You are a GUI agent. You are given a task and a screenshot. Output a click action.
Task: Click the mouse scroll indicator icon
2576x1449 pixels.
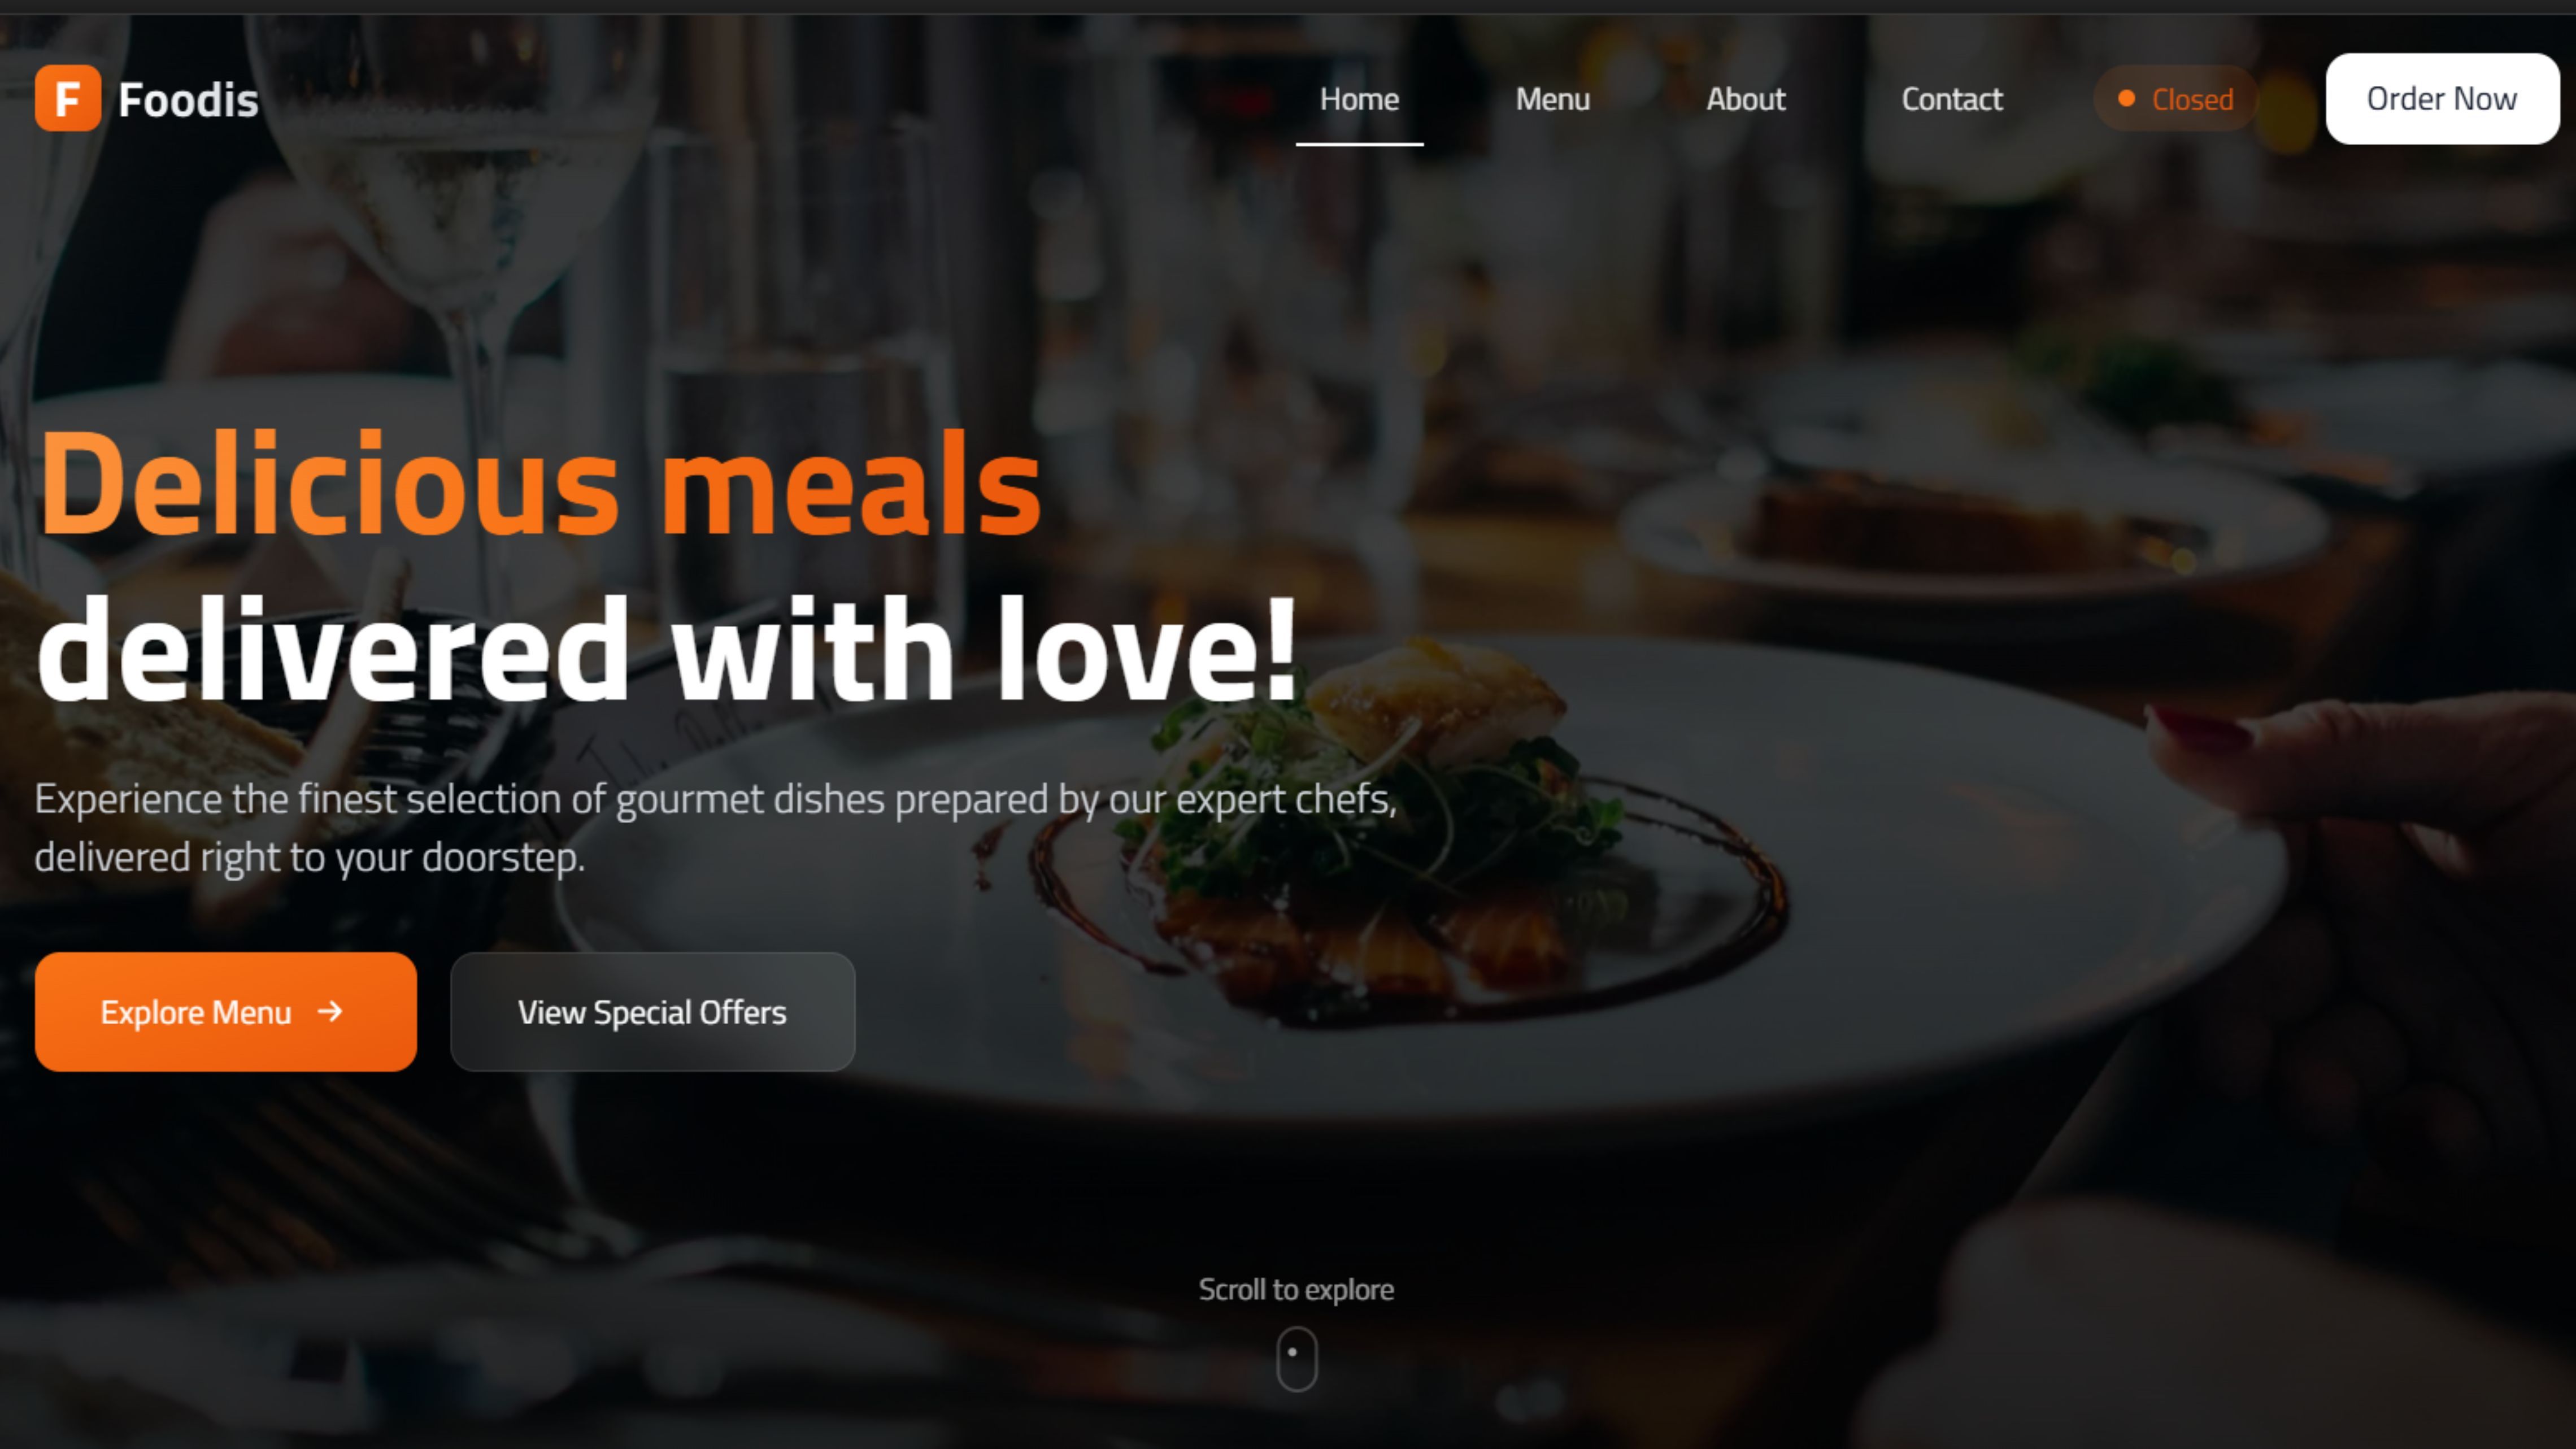[x=1296, y=1359]
